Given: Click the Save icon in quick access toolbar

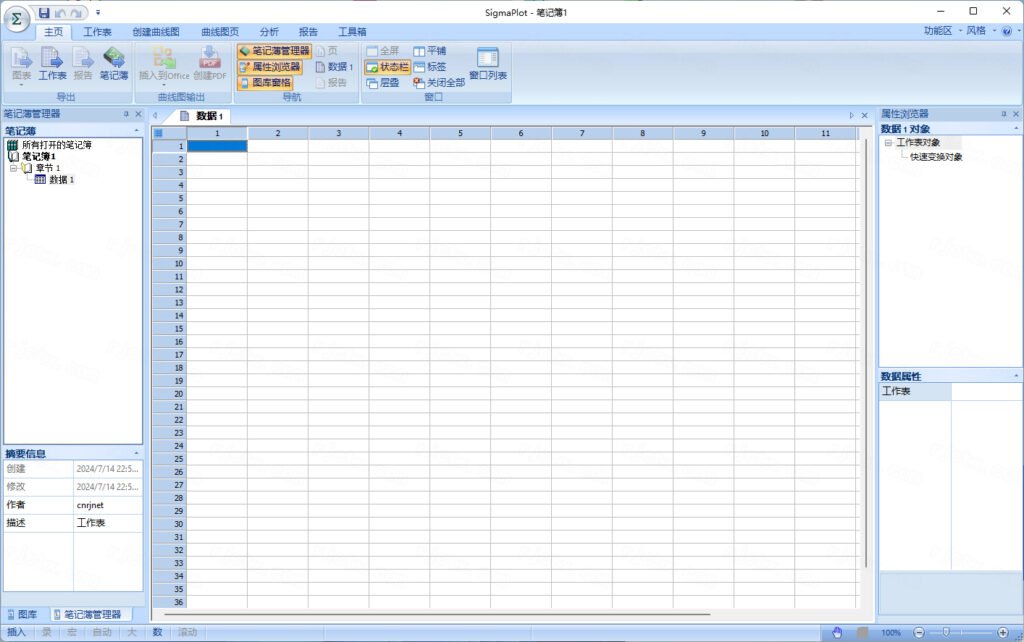Looking at the screenshot, I should click(x=44, y=12).
